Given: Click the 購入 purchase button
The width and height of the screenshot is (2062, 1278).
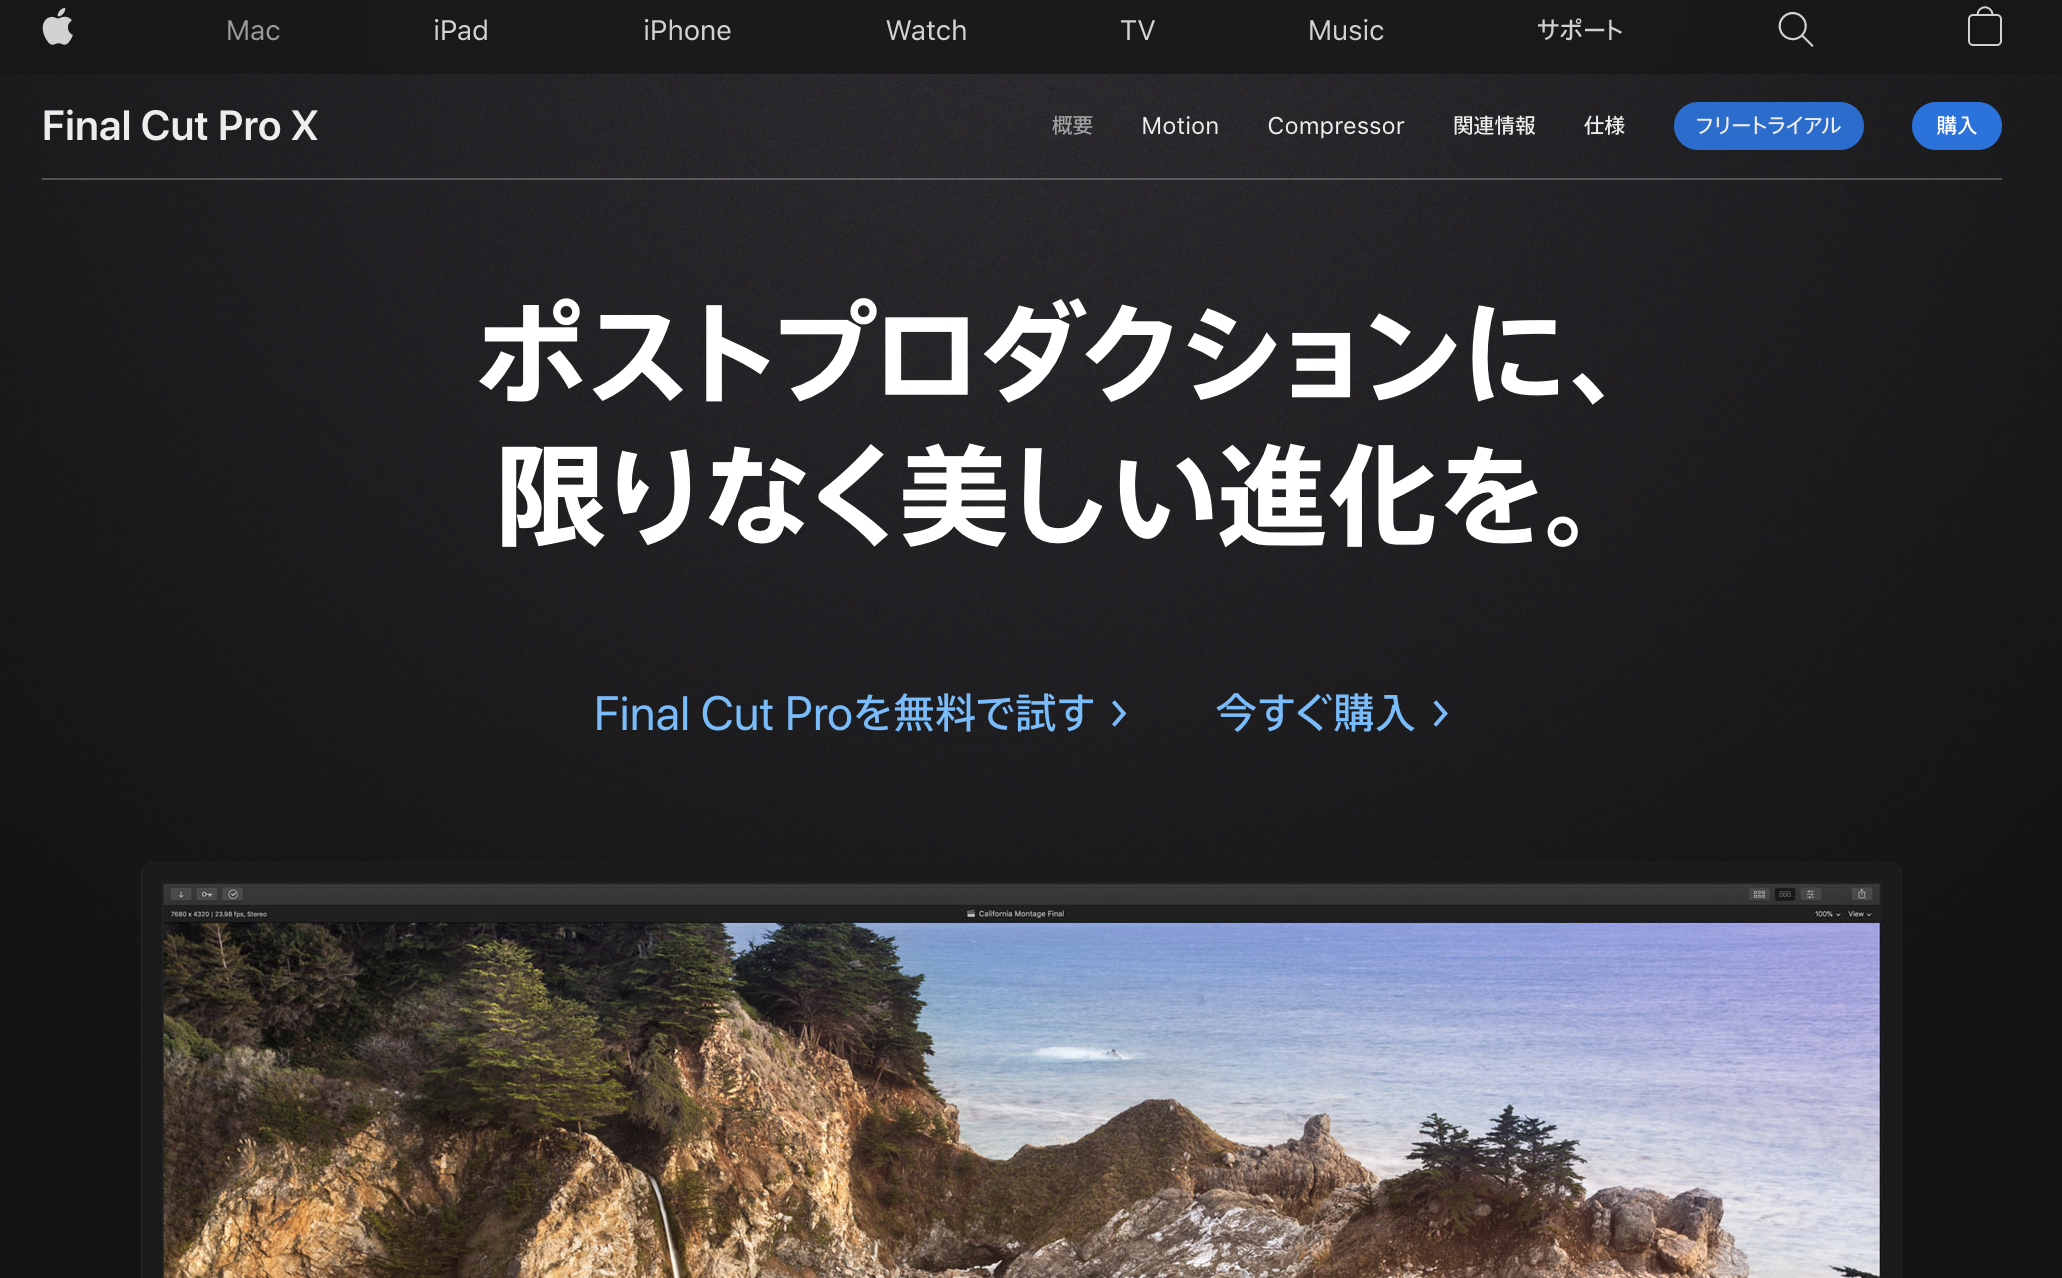Looking at the screenshot, I should 1956,125.
